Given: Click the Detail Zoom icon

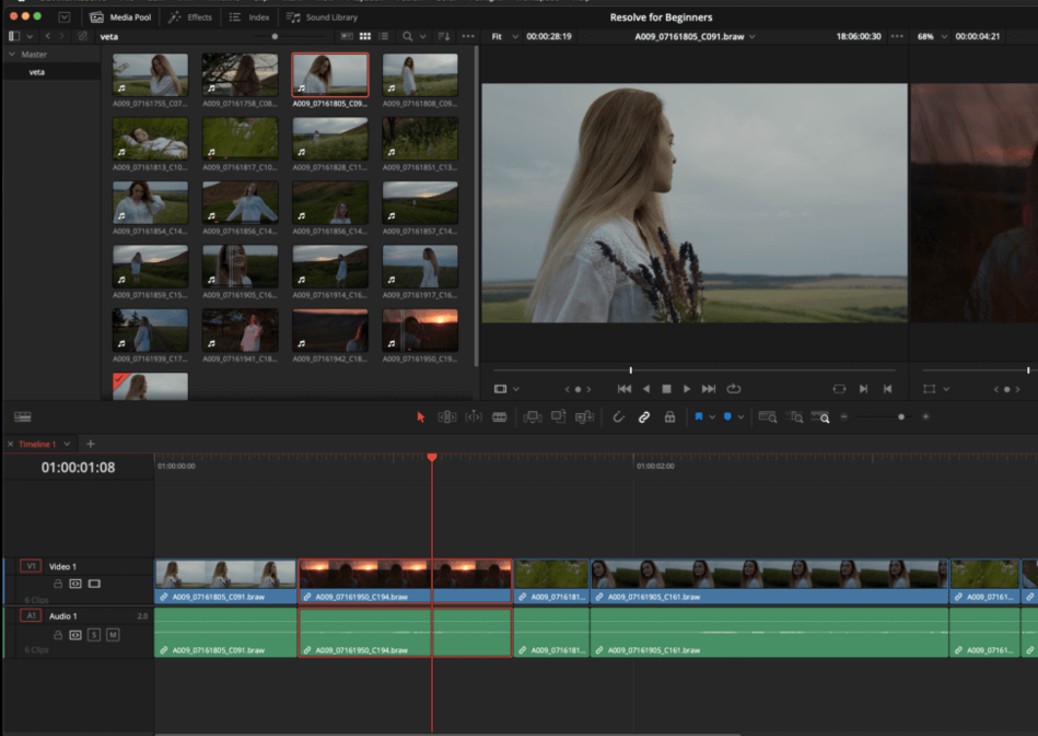Looking at the screenshot, I should [795, 417].
